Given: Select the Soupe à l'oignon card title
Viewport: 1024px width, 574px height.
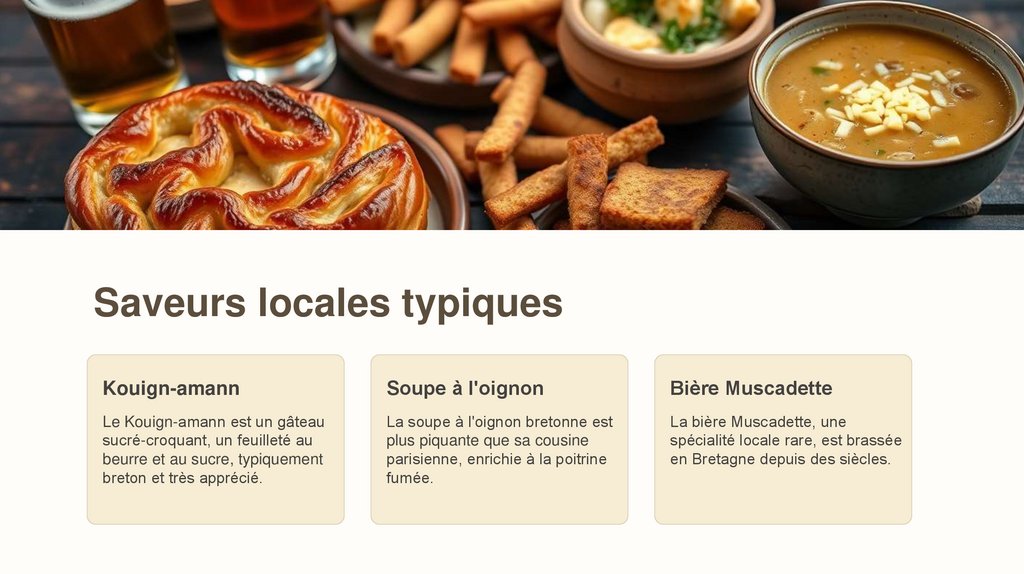Looking at the screenshot, I should (x=465, y=388).
